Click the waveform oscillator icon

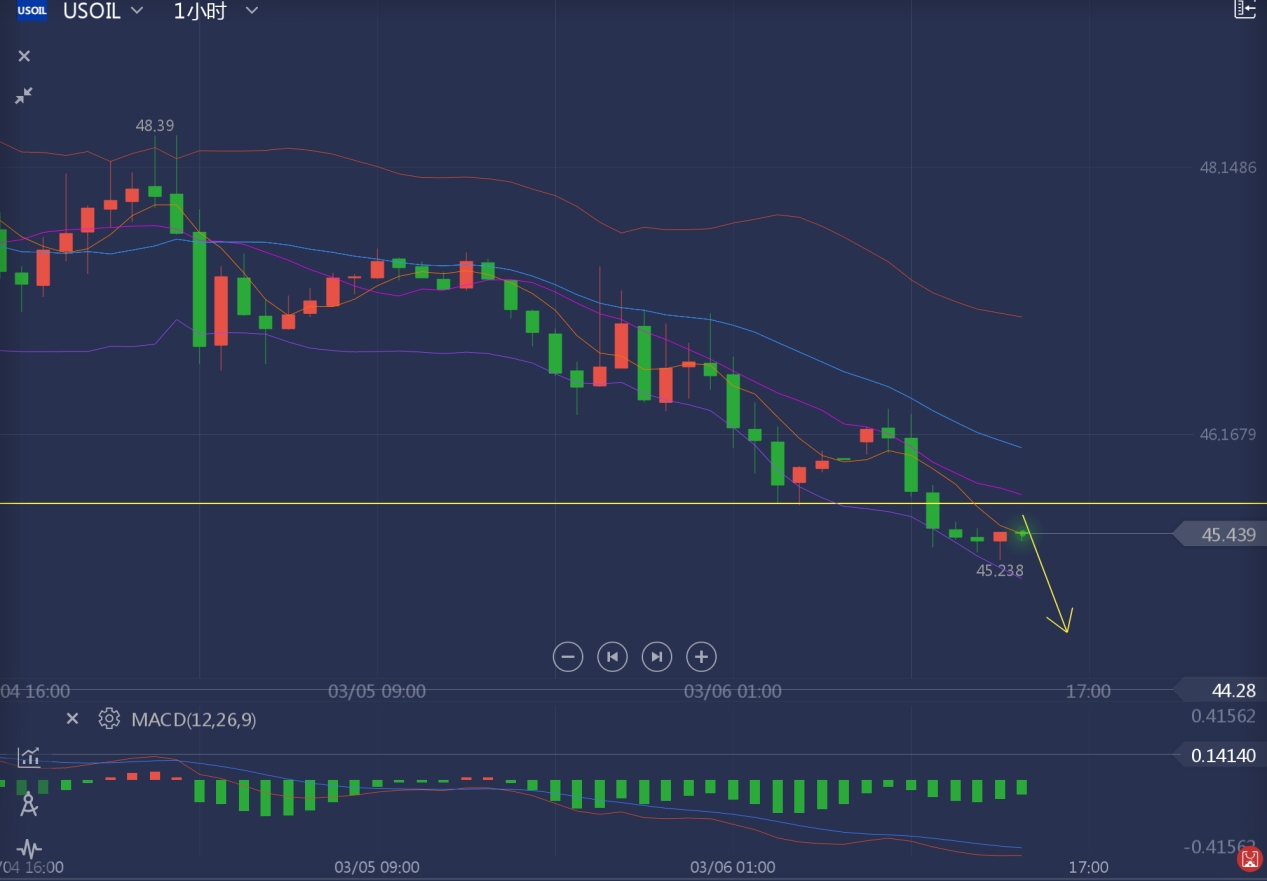(x=29, y=849)
